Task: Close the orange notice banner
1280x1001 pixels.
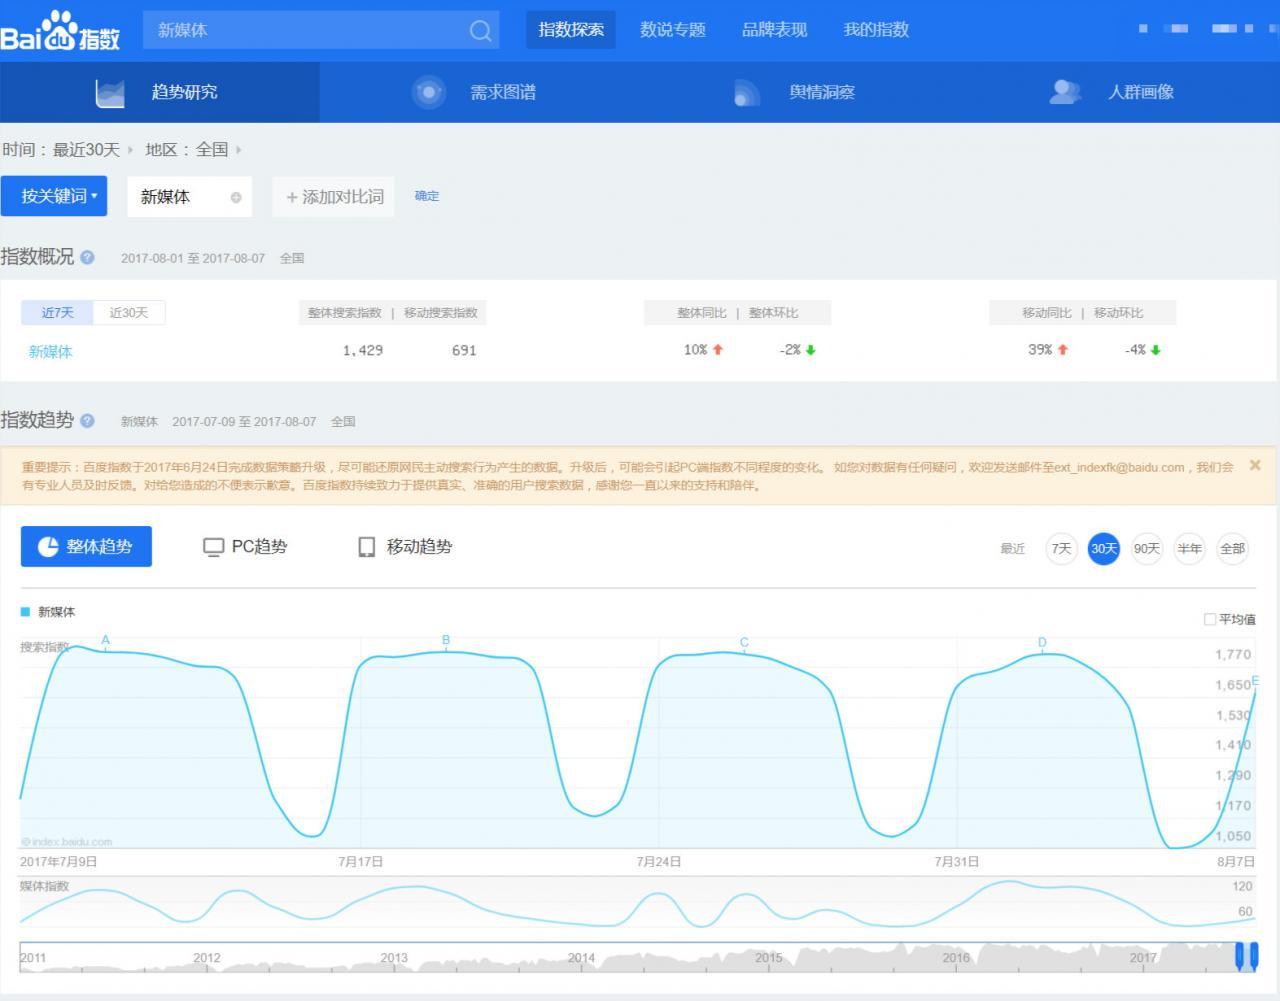Action: tap(1255, 465)
